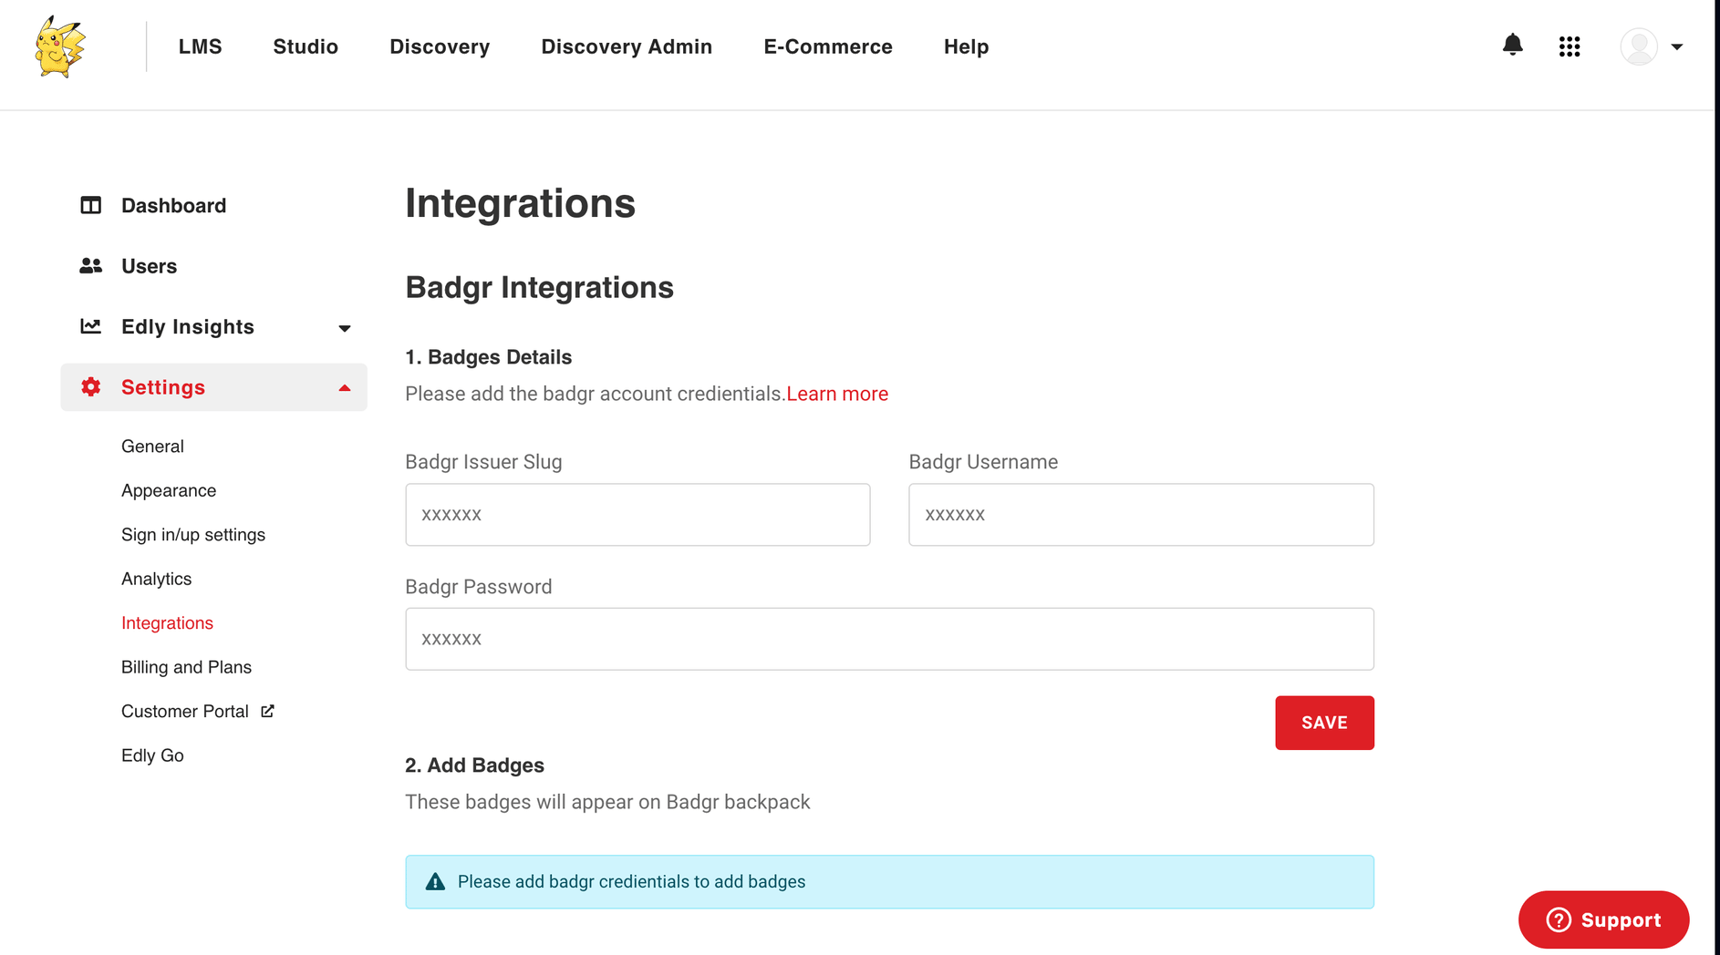Click the SAVE button
This screenshot has height=955, width=1720.
pyautogui.click(x=1324, y=722)
